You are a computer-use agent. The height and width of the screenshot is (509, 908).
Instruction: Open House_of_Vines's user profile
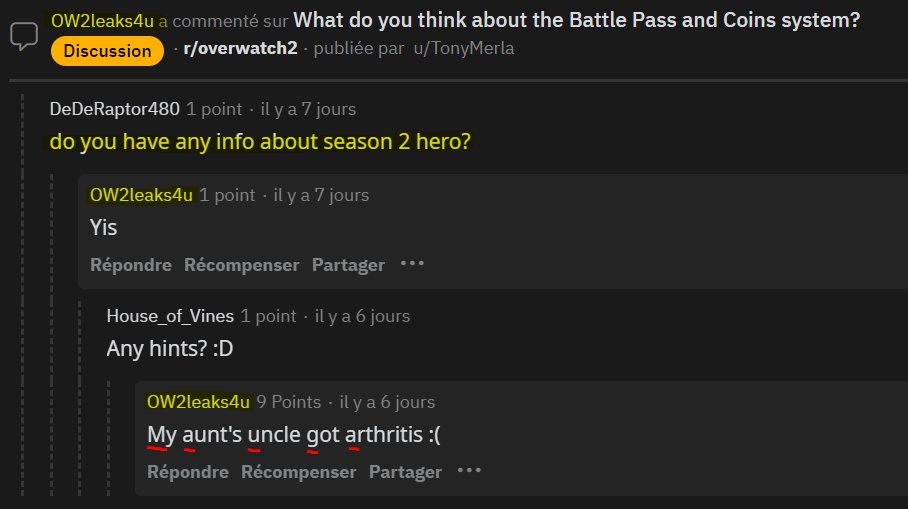(170, 316)
